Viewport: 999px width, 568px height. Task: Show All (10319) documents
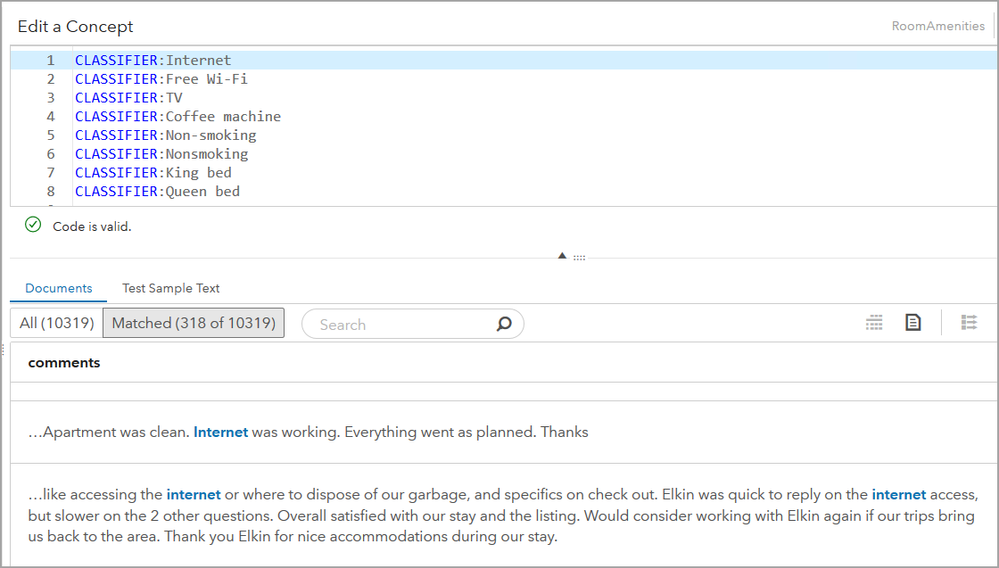click(x=57, y=323)
